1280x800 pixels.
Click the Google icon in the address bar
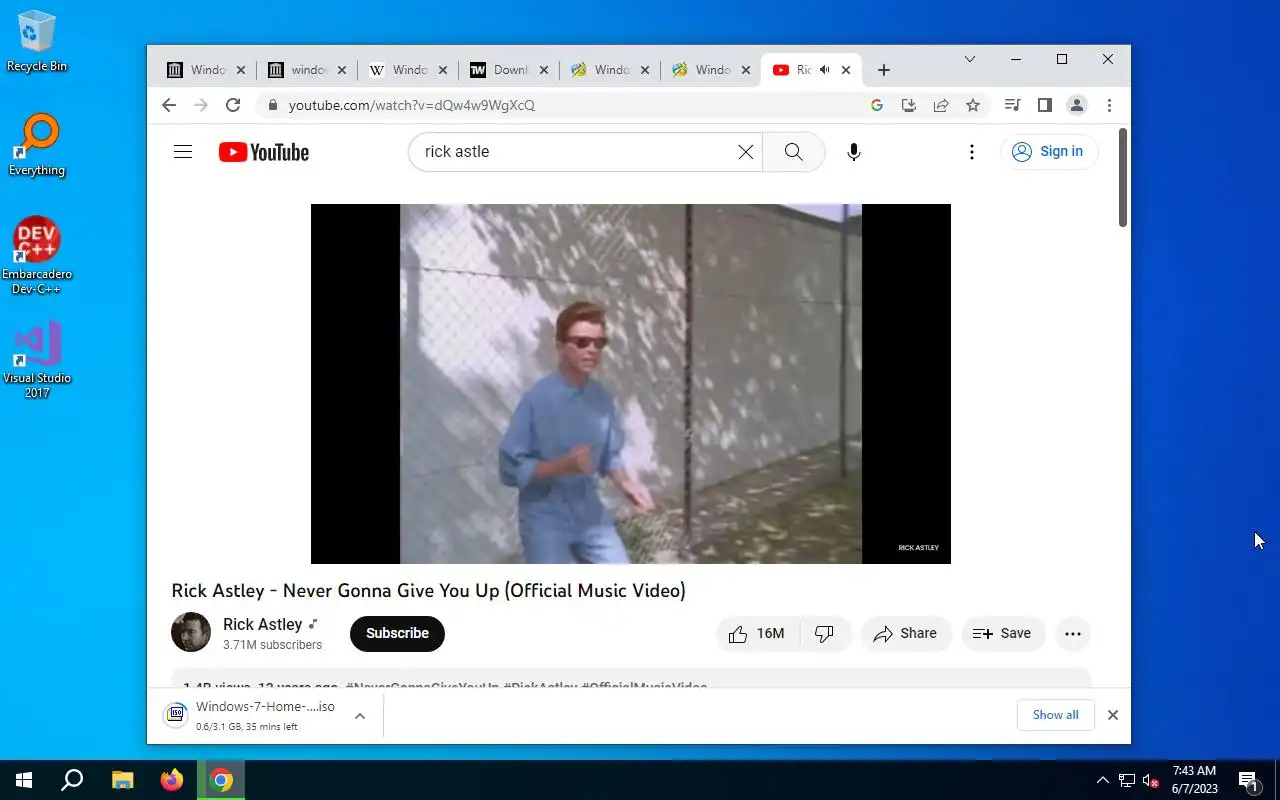pos(877,105)
